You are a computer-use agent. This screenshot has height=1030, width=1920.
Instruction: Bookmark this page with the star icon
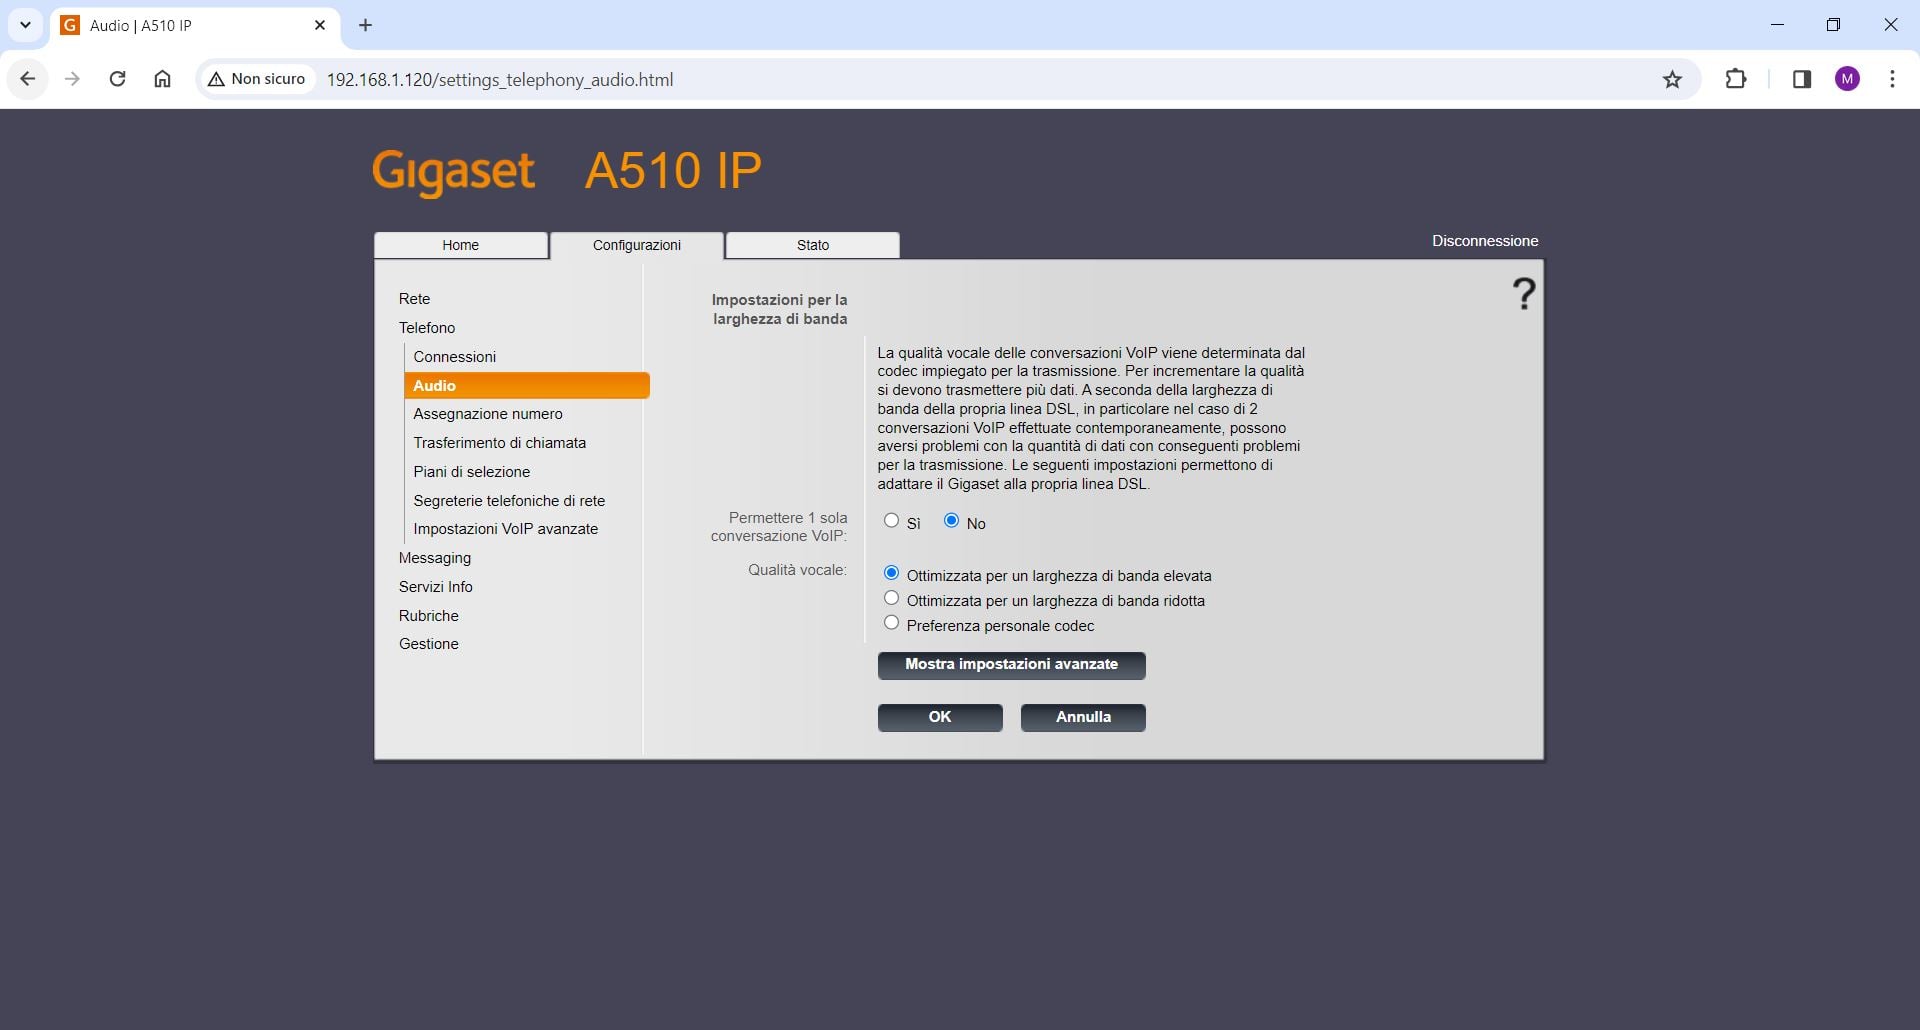[x=1672, y=79]
